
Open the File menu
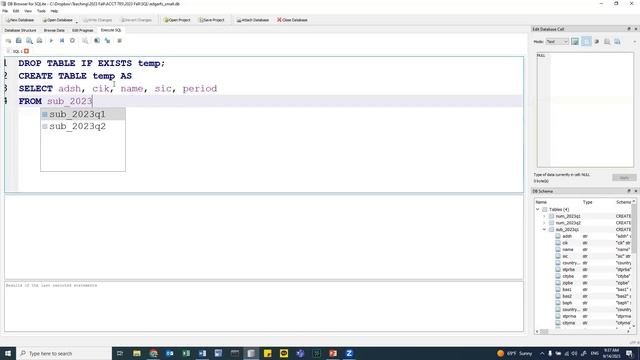[x=5, y=11]
